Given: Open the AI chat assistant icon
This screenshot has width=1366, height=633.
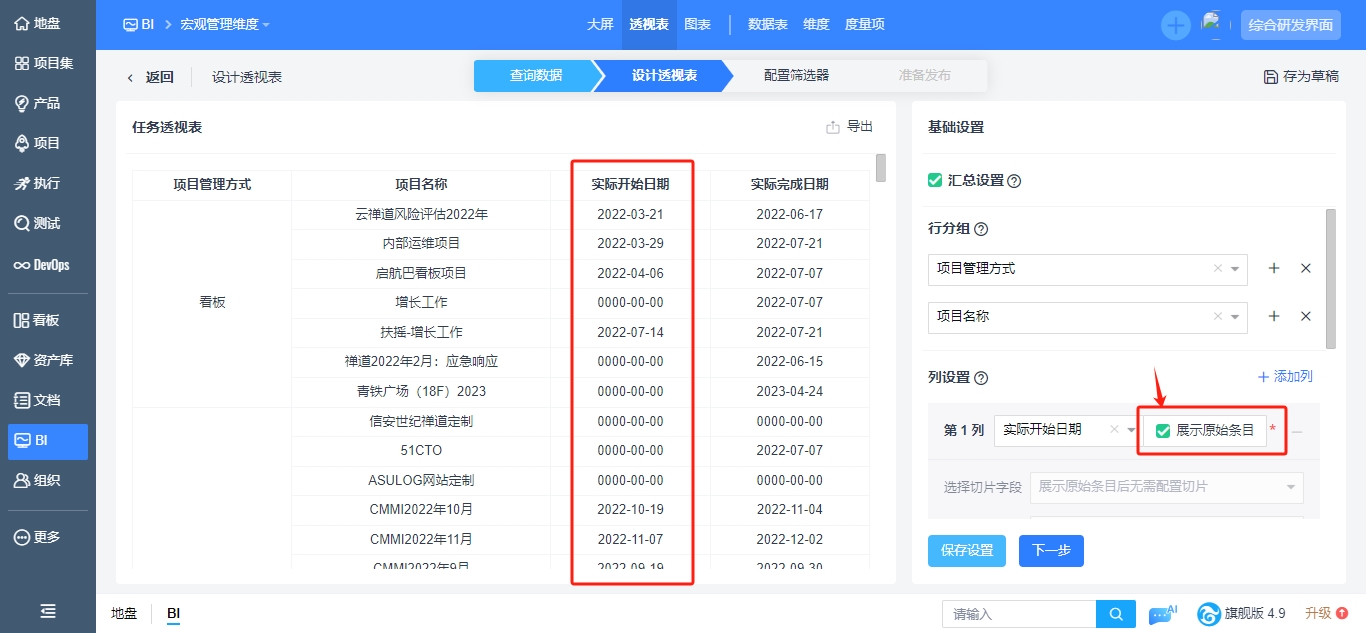Looking at the screenshot, I should click(1162, 614).
